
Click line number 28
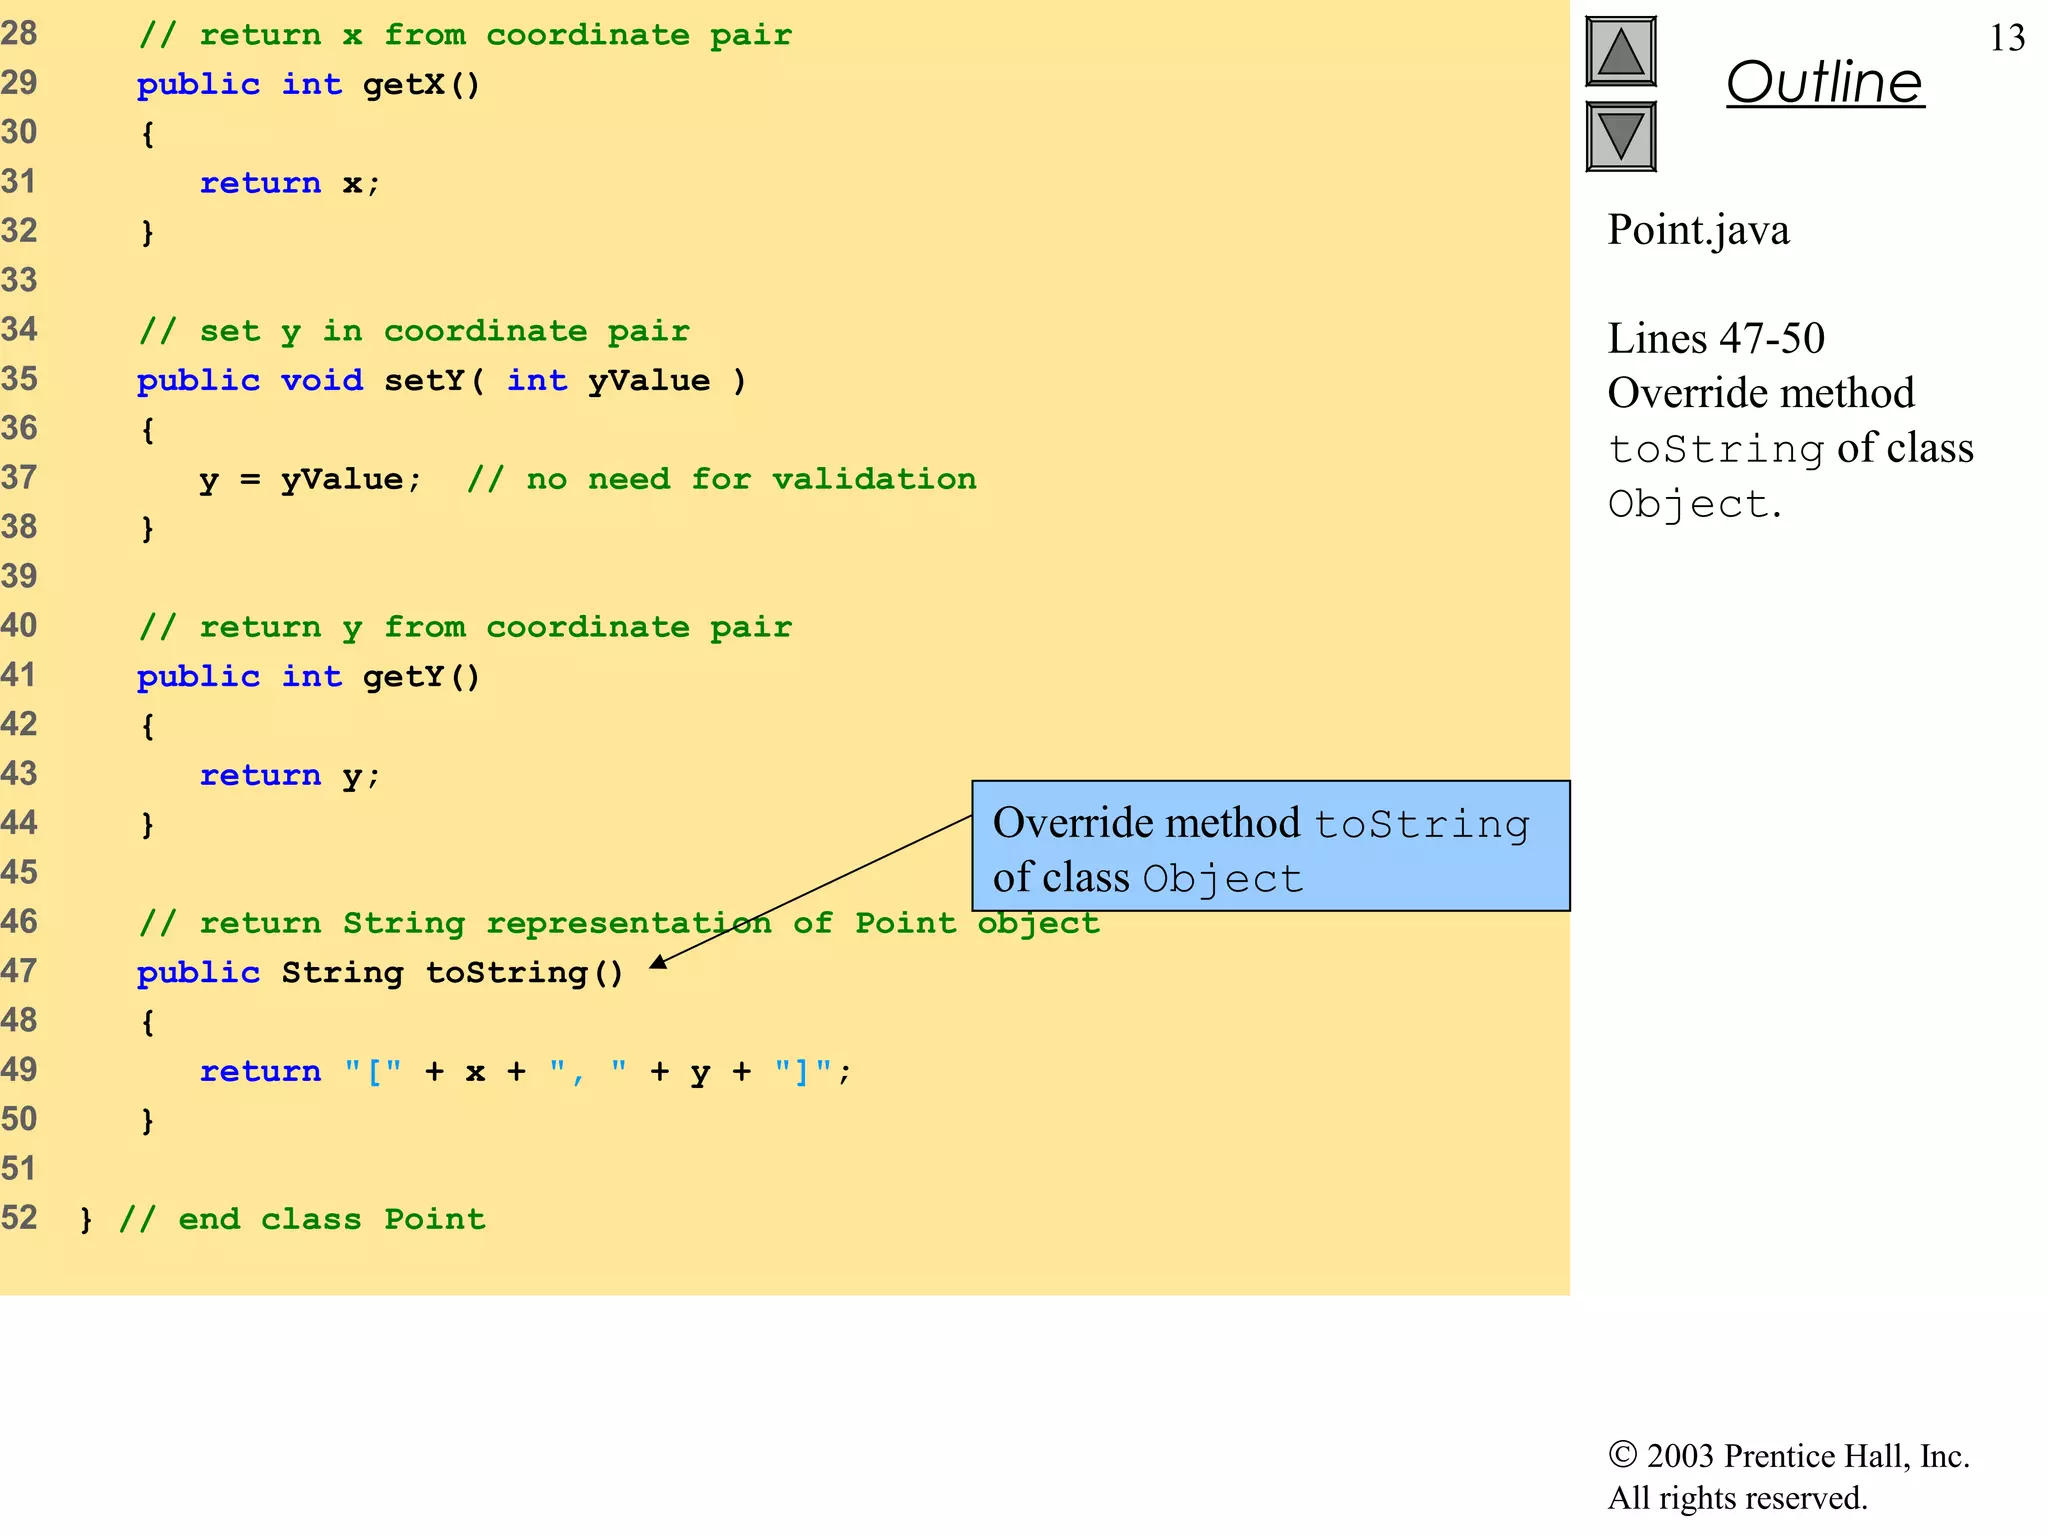tap(19, 34)
